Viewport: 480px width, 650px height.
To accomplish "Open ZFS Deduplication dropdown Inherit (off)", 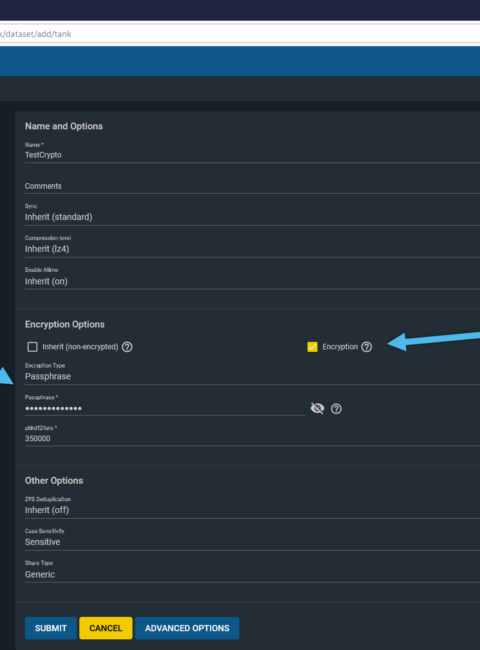I will click(x=252, y=510).
